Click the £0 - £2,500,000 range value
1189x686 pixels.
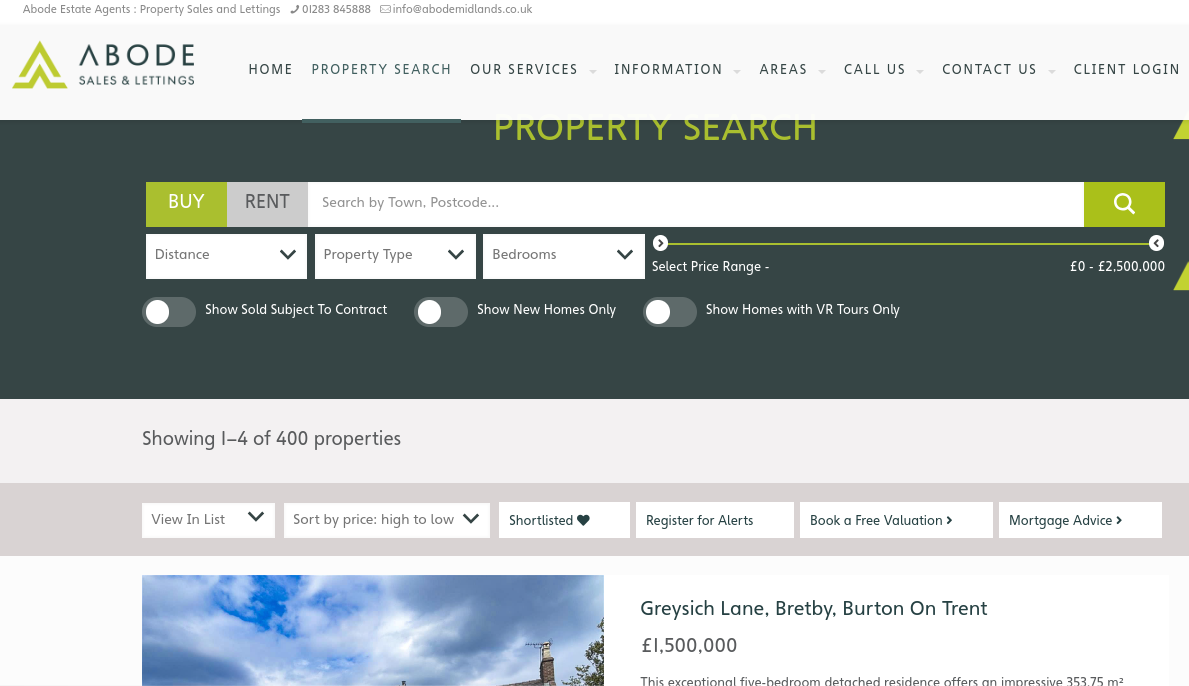pyautogui.click(x=1117, y=267)
